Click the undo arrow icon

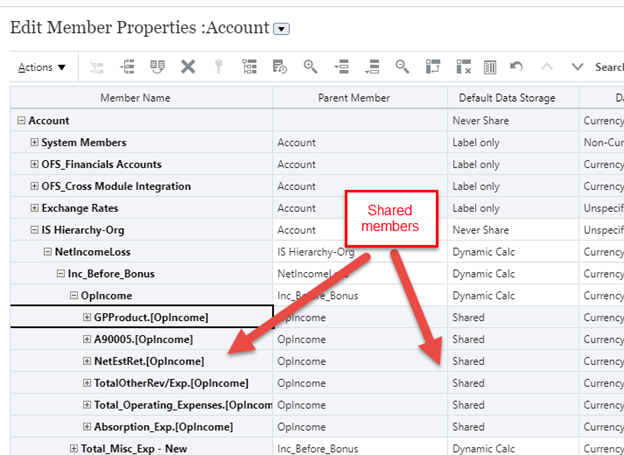pos(516,67)
